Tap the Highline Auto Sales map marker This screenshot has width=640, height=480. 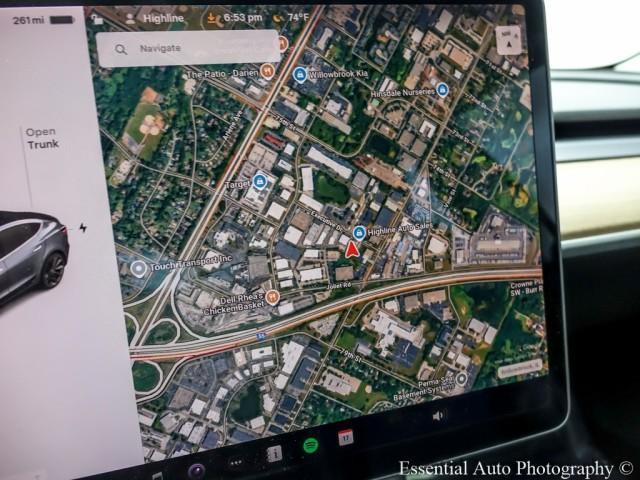pos(359,233)
